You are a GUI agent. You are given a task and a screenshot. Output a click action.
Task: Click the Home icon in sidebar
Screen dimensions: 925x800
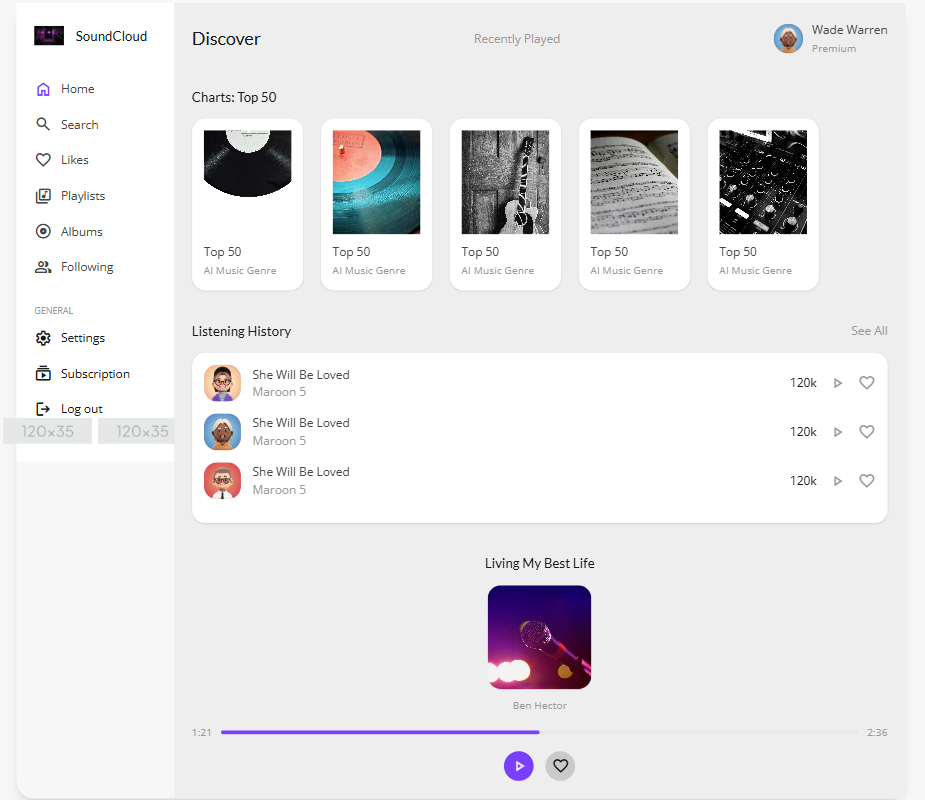43,89
